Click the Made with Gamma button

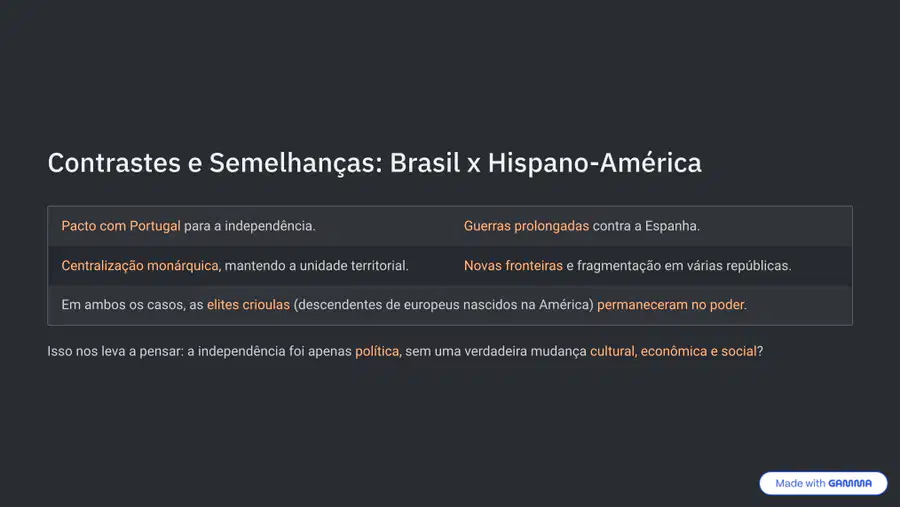[x=823, y=483]
